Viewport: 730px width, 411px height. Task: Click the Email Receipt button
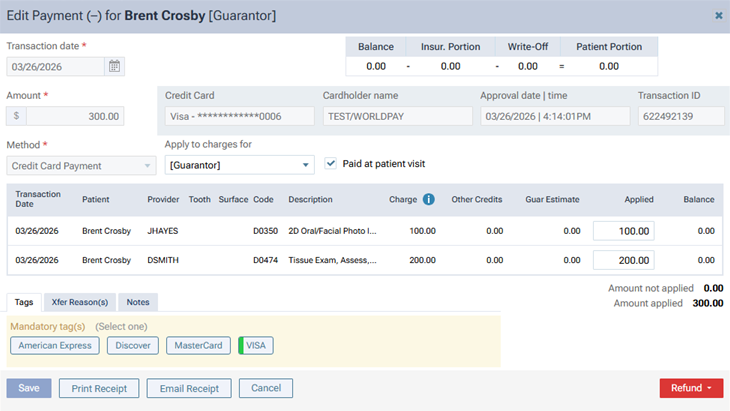(x=189, y=388)
